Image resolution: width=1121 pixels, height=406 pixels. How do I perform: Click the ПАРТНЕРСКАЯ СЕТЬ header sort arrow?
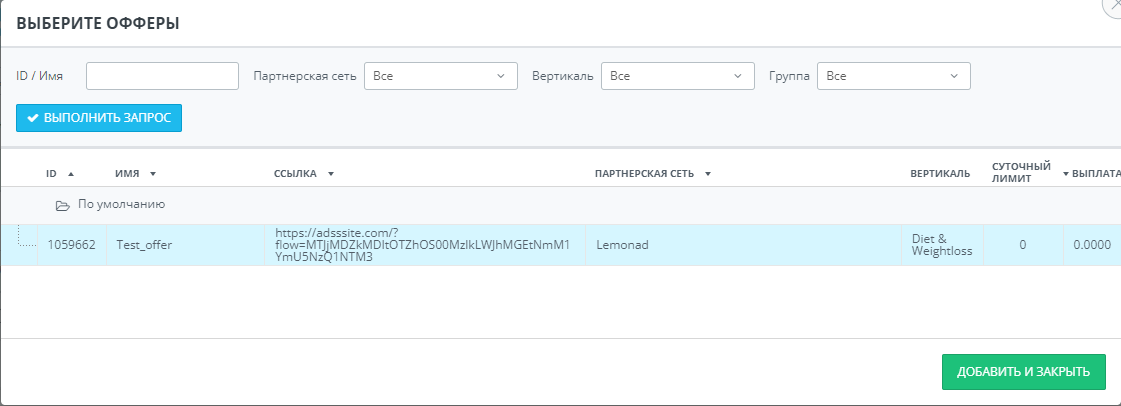pyautogui.click(x=707, y=174)
